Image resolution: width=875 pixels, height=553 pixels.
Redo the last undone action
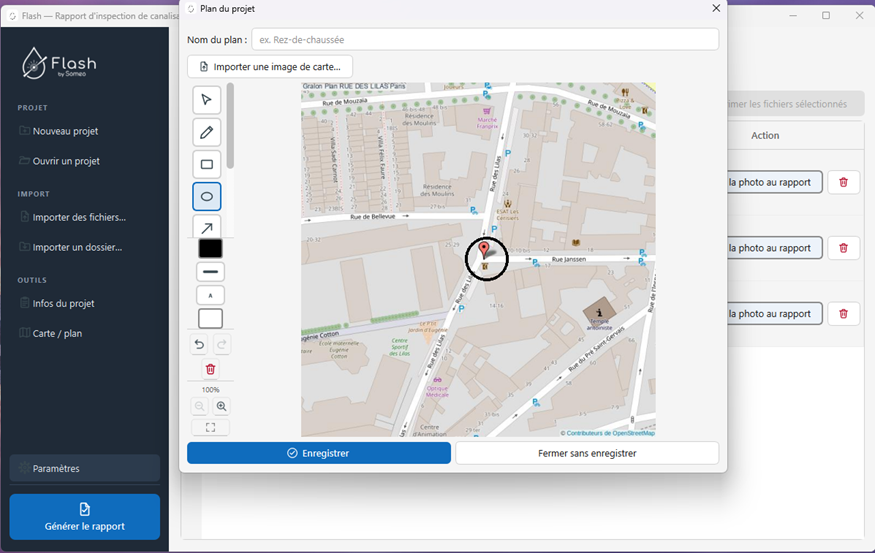point(222,344)
